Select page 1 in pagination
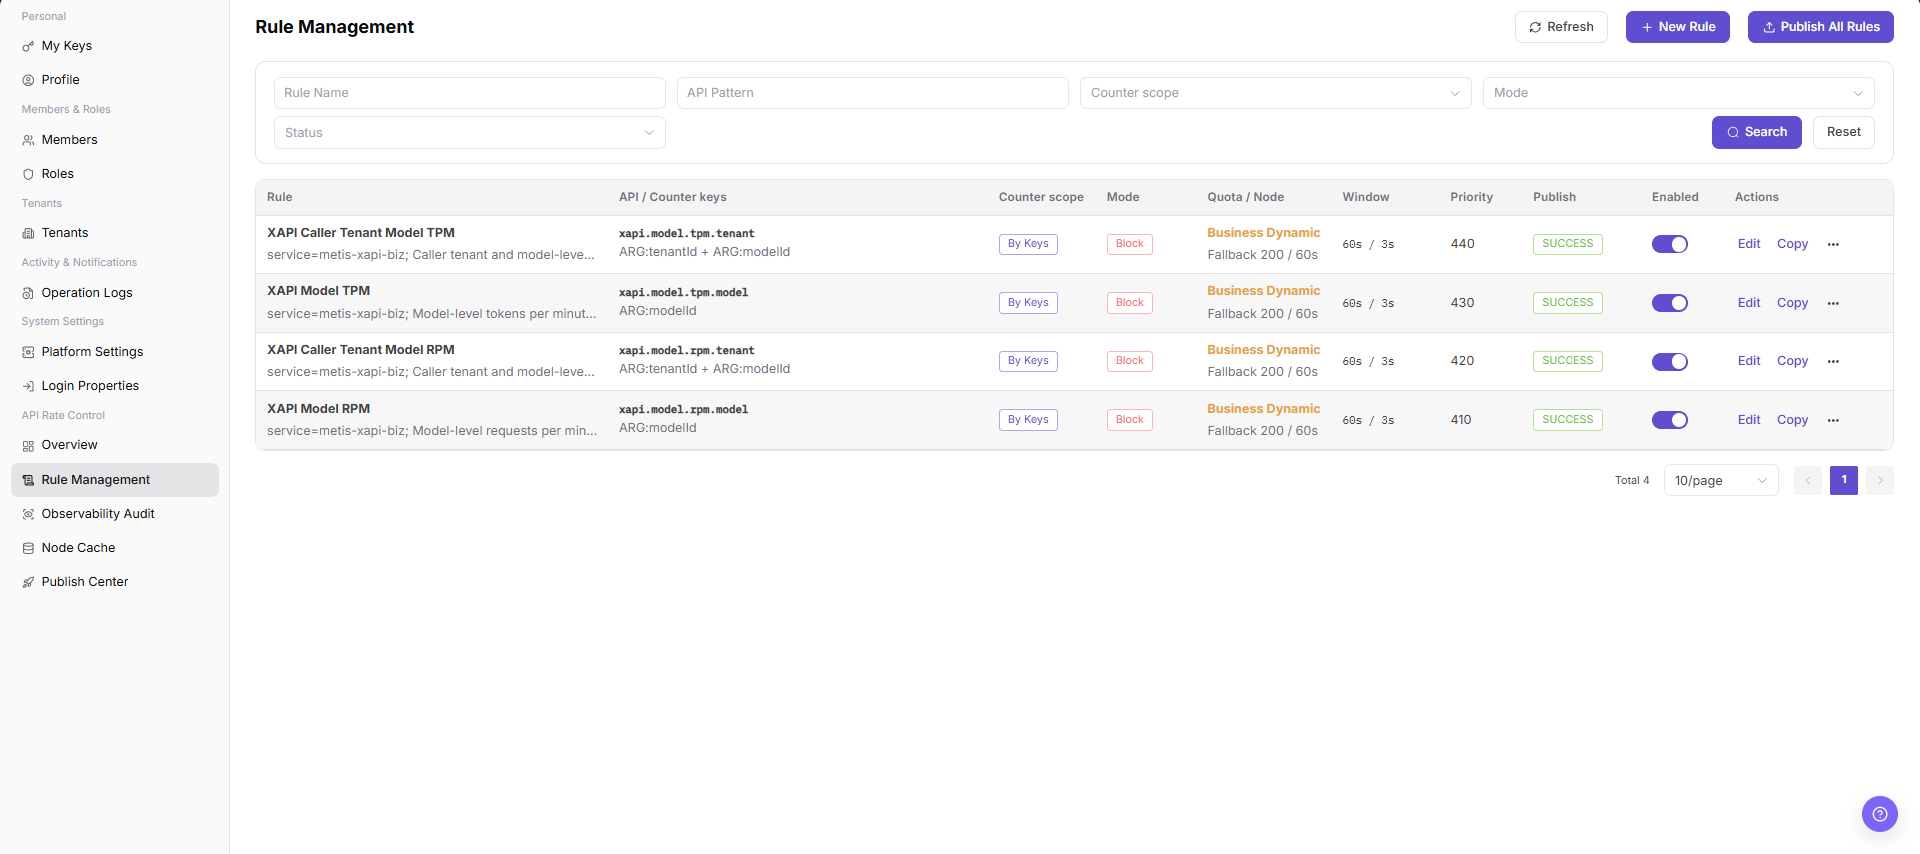 pos(1844,480)
